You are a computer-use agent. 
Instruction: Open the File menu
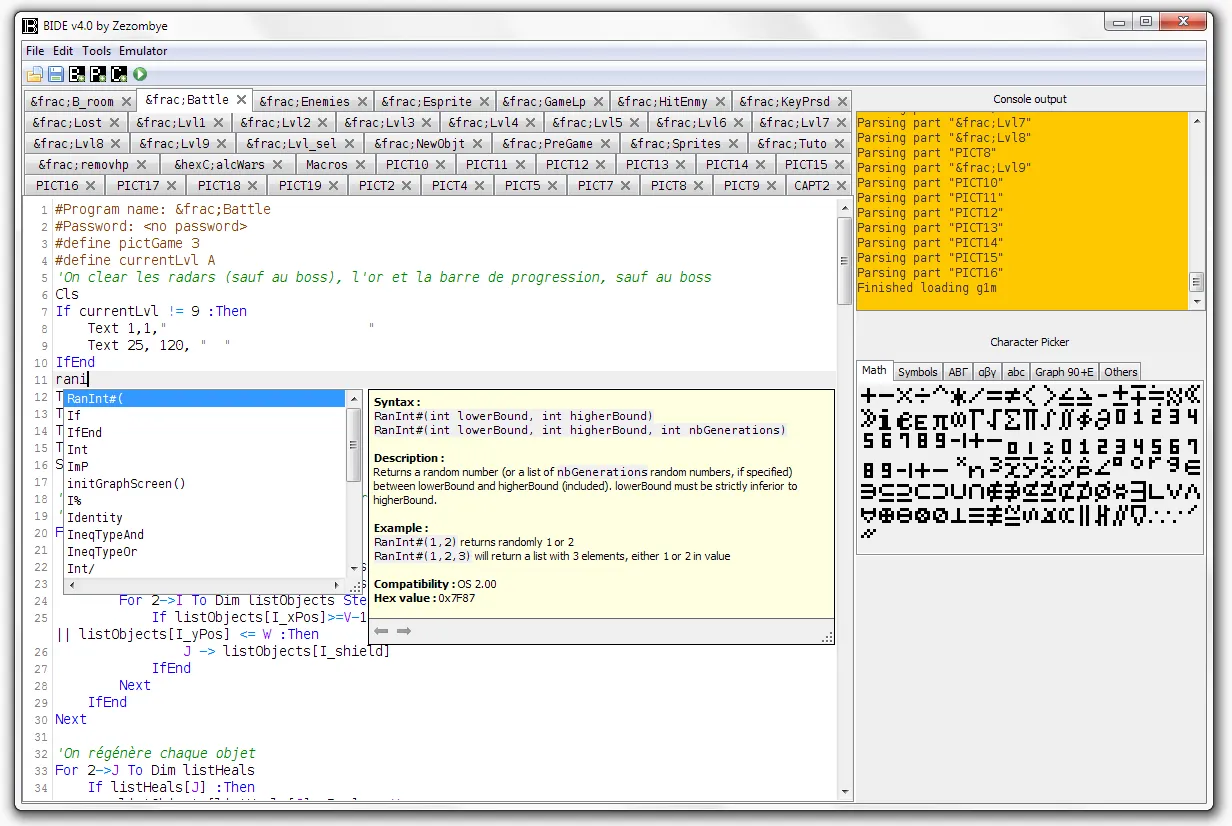pyautogui.click(x=34, y=50)
